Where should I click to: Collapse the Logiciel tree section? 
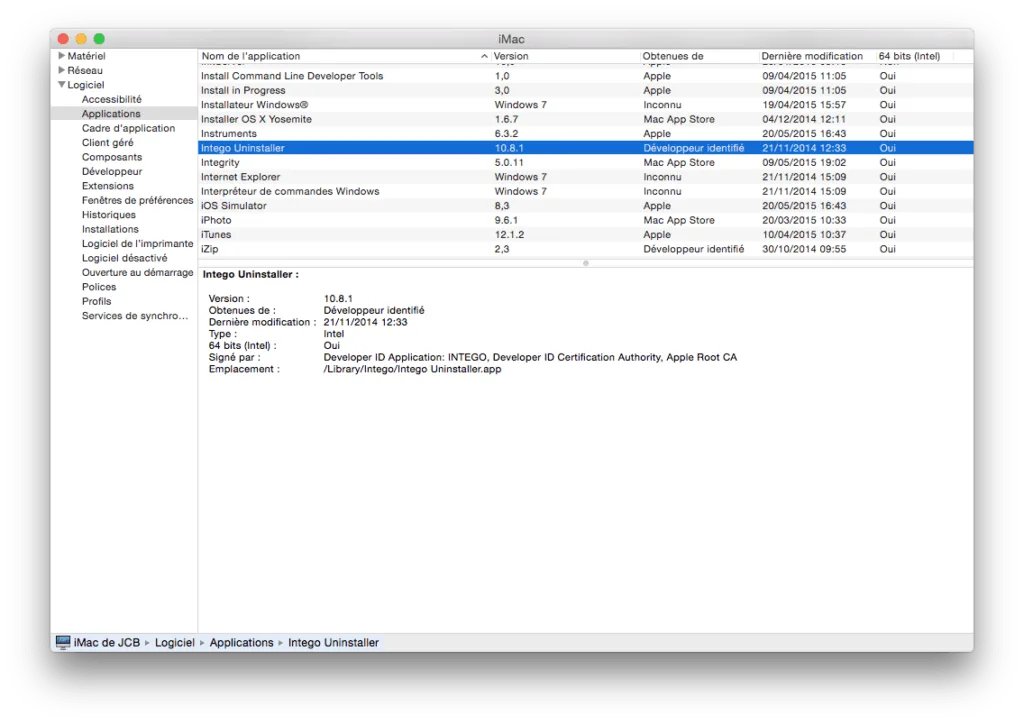pyautogui.click(x=61, y=85)
